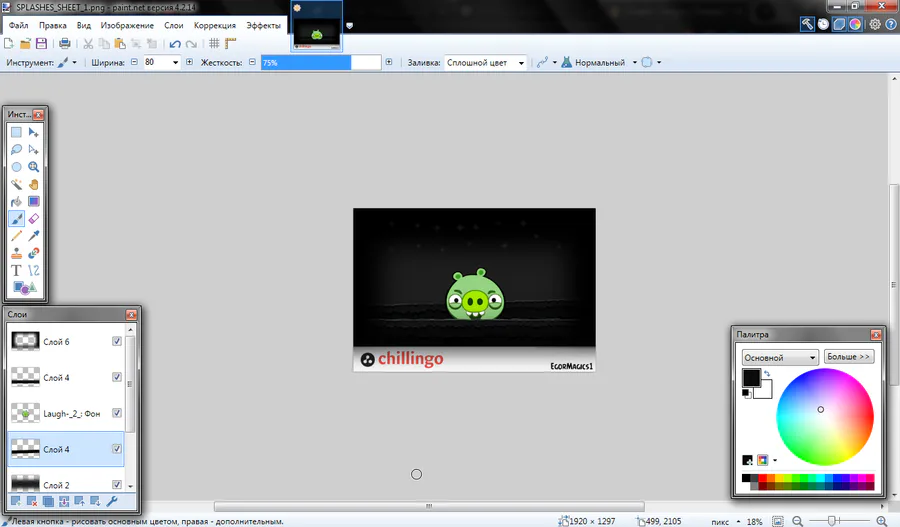Open the Слои menu
This screenshot has height=527, width=900.
[x=173, y=25]
